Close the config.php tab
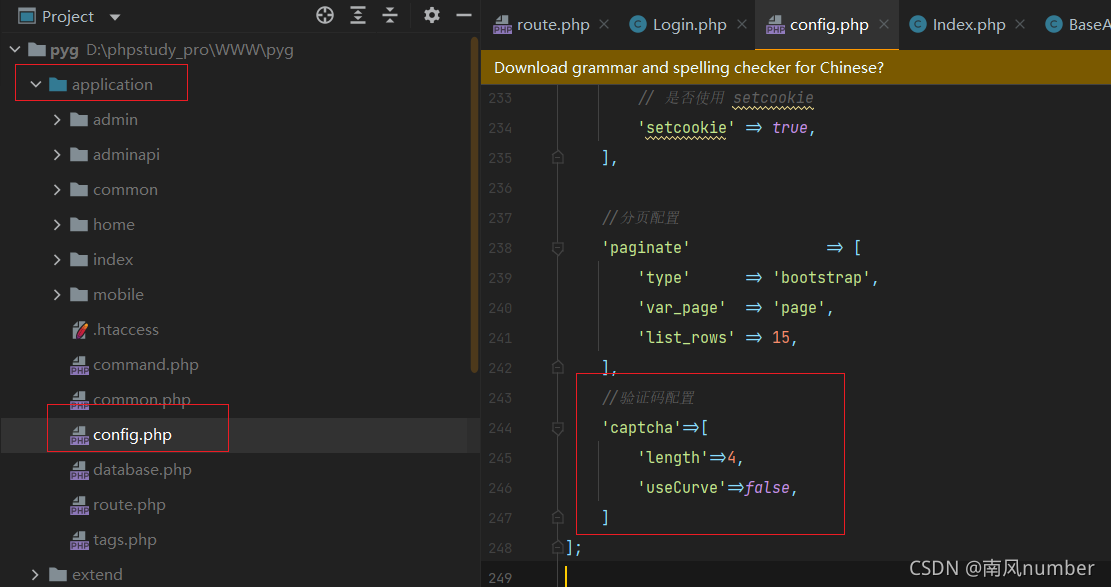The height and width of the screenshot is (587, 1111). click(x=884, y=24)
